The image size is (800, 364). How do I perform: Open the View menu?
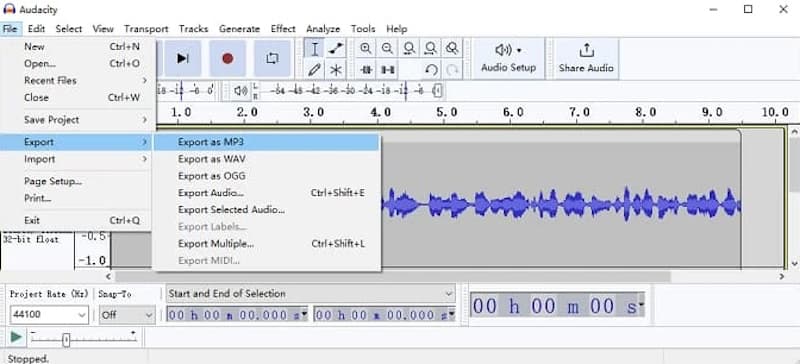pos(103,29)
